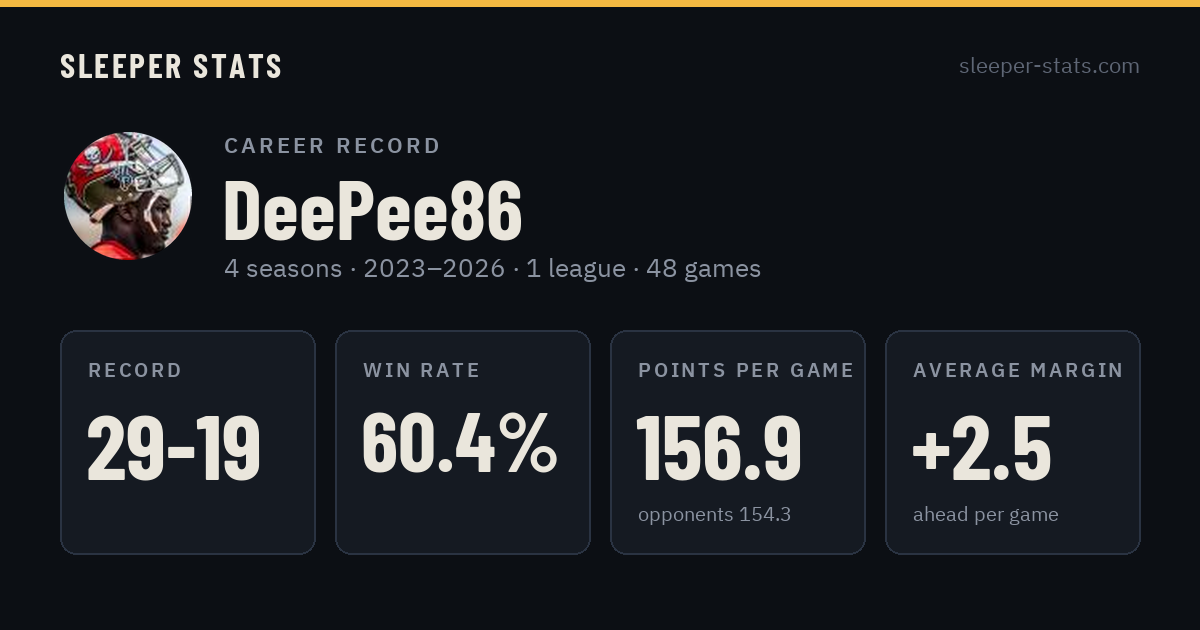Image resolution: width=1200 pixels, height=630 pixels.
Task: Click the RECORD label text
Action: click(x=135, y=370)
